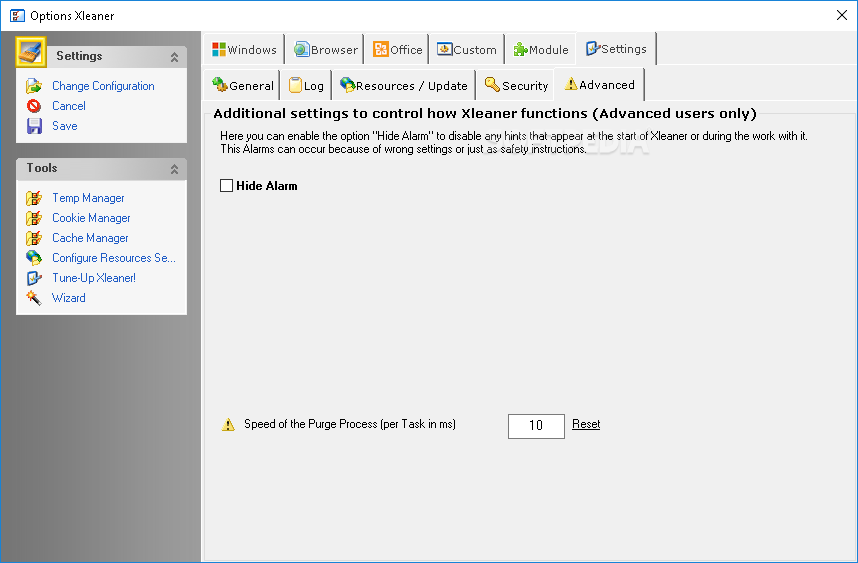Viewport: 858px width, 563px height.
Task: Click the Browser globe icon on tab
Action: (x=302, y=50)
